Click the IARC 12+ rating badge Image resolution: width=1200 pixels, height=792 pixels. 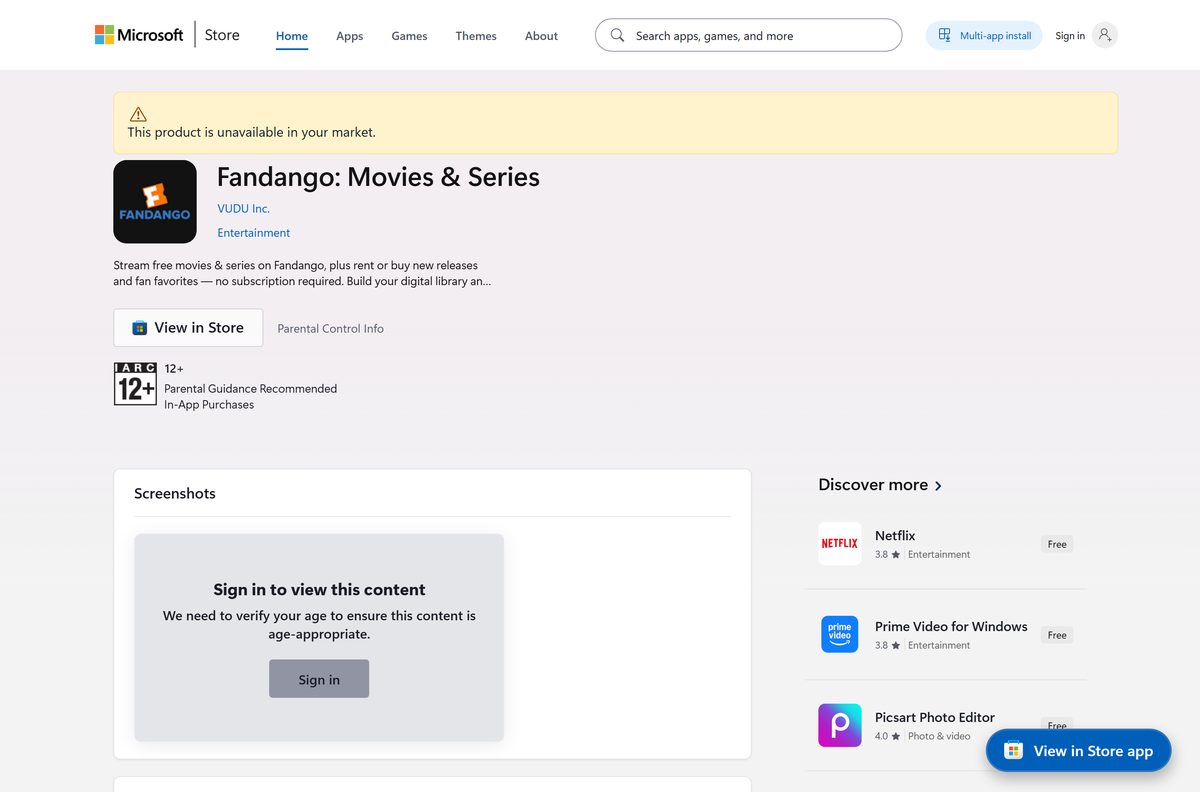135,384
